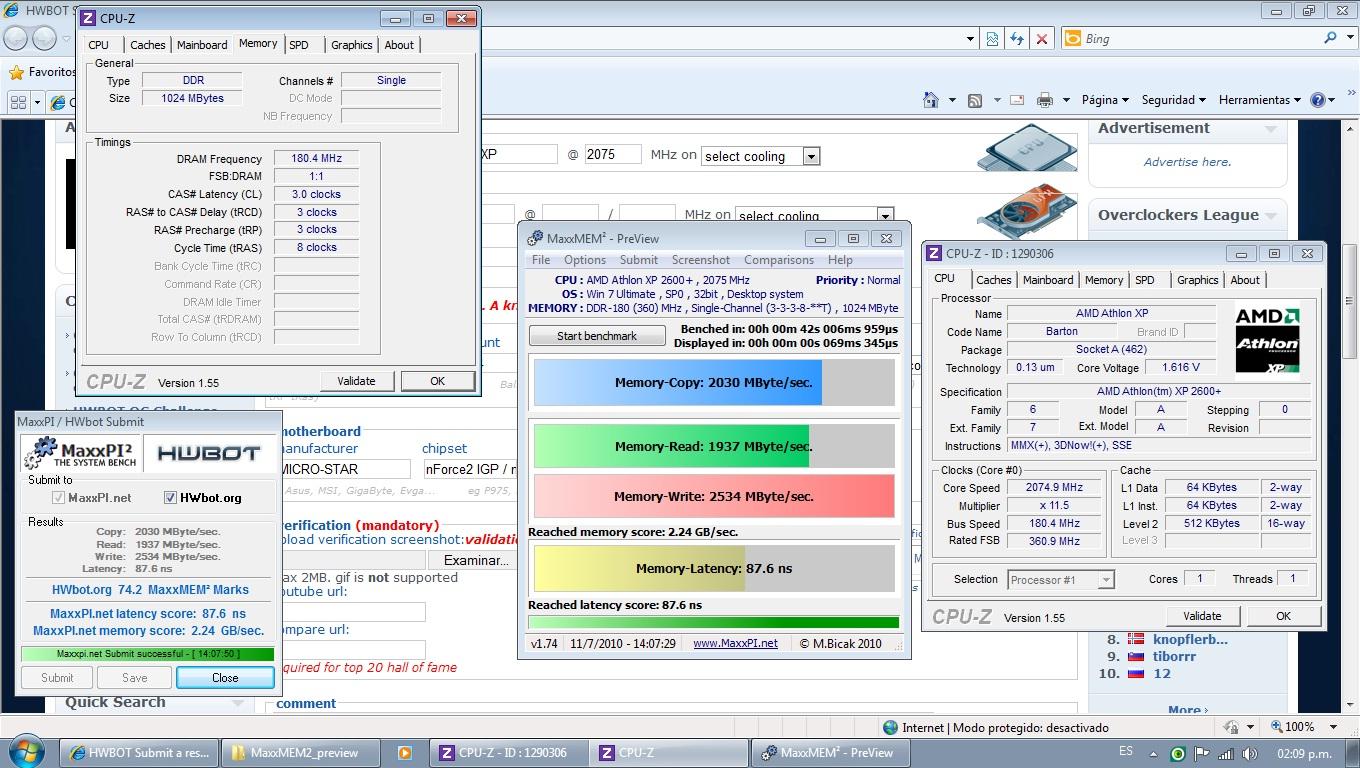The width and height of the screenshot is (1360, 768).
Task: Show hidden system tray icons arrow
Action: [x=1152, y=754]
